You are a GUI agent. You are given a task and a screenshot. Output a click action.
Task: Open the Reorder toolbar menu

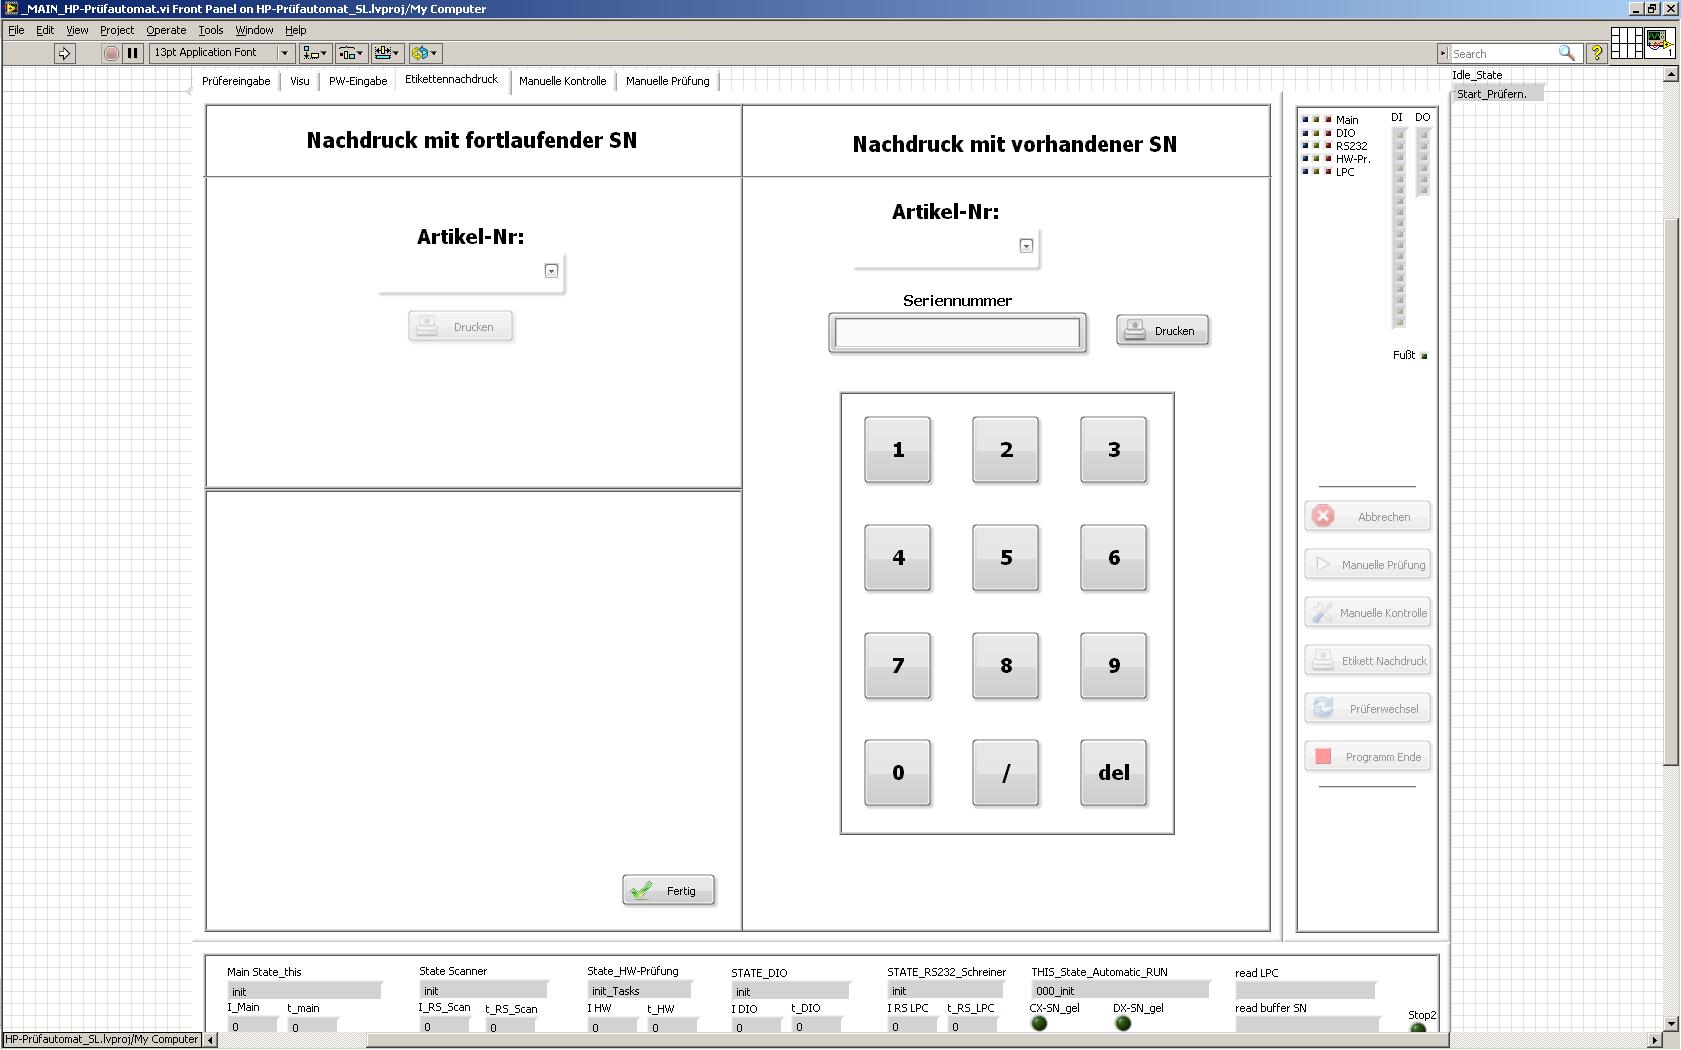(x=424, y=53)
